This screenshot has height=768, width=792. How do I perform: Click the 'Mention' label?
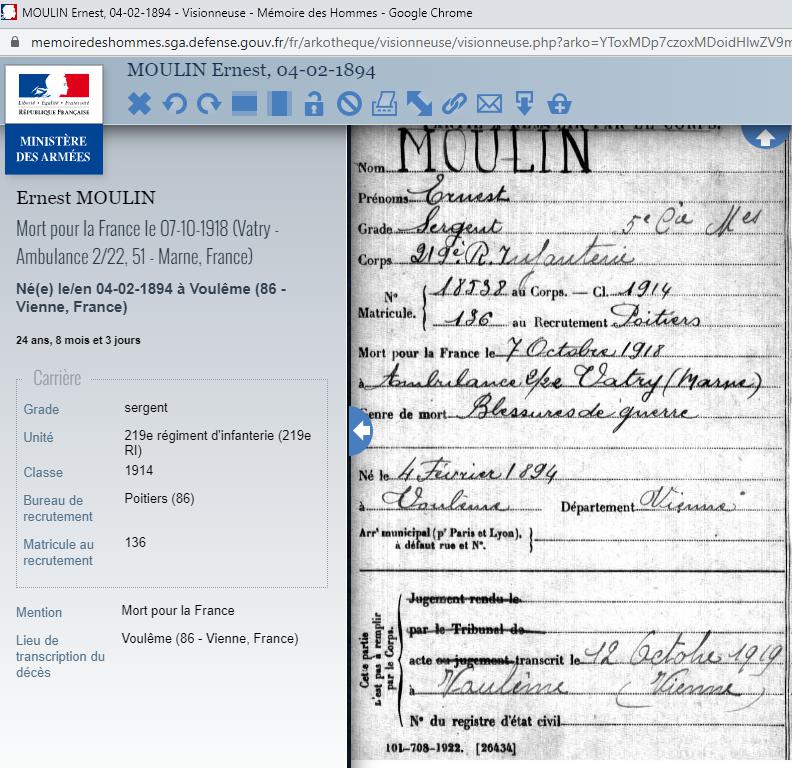[x=39, y=612]
